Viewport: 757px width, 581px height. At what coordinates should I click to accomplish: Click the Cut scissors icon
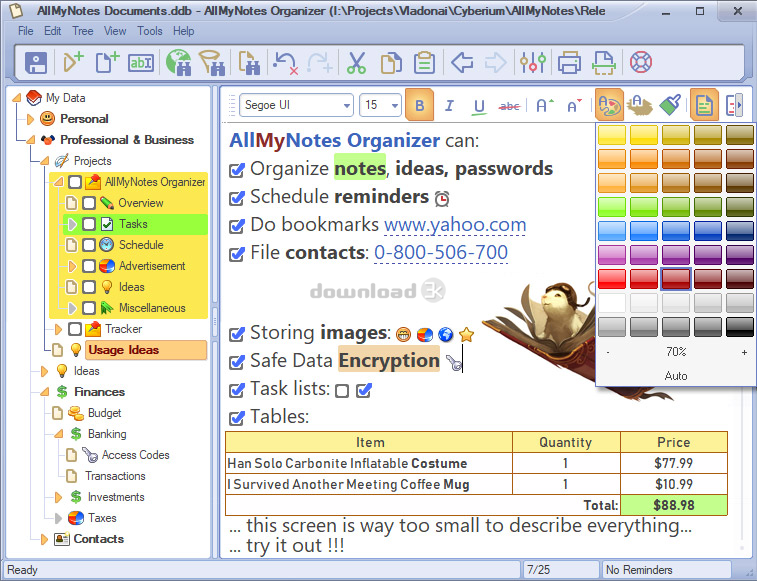pos(356,63)
